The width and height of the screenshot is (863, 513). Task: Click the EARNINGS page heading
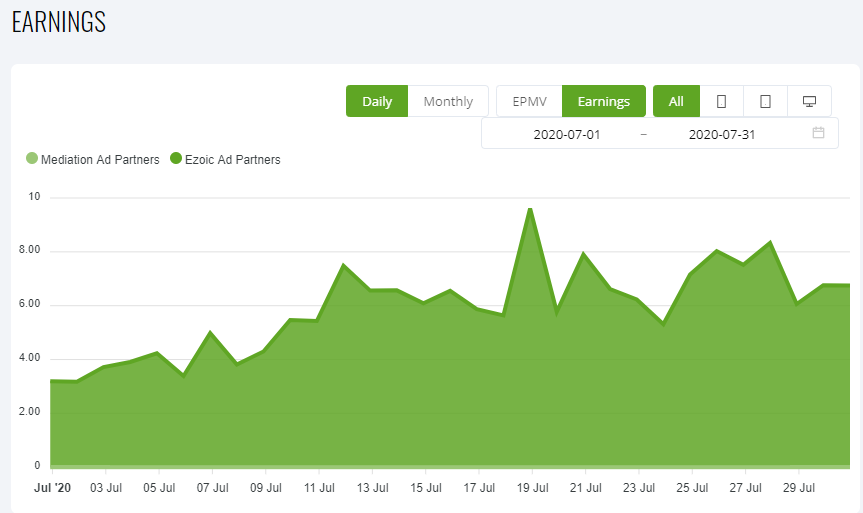tap(59, 22)
